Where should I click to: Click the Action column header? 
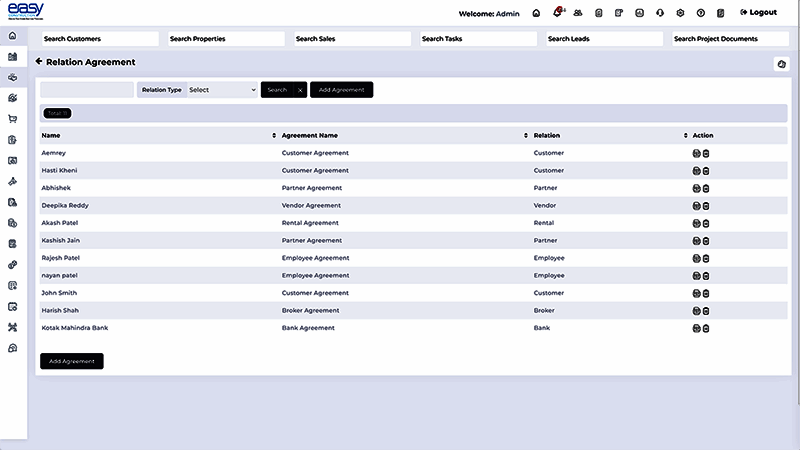(703, 135)
